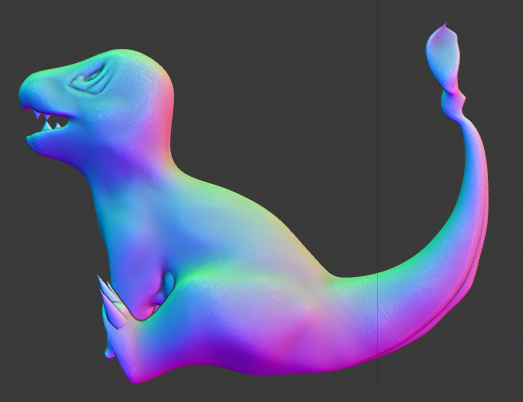
Task: Click the flame-shaped tip of the tail
Action: 444,58
